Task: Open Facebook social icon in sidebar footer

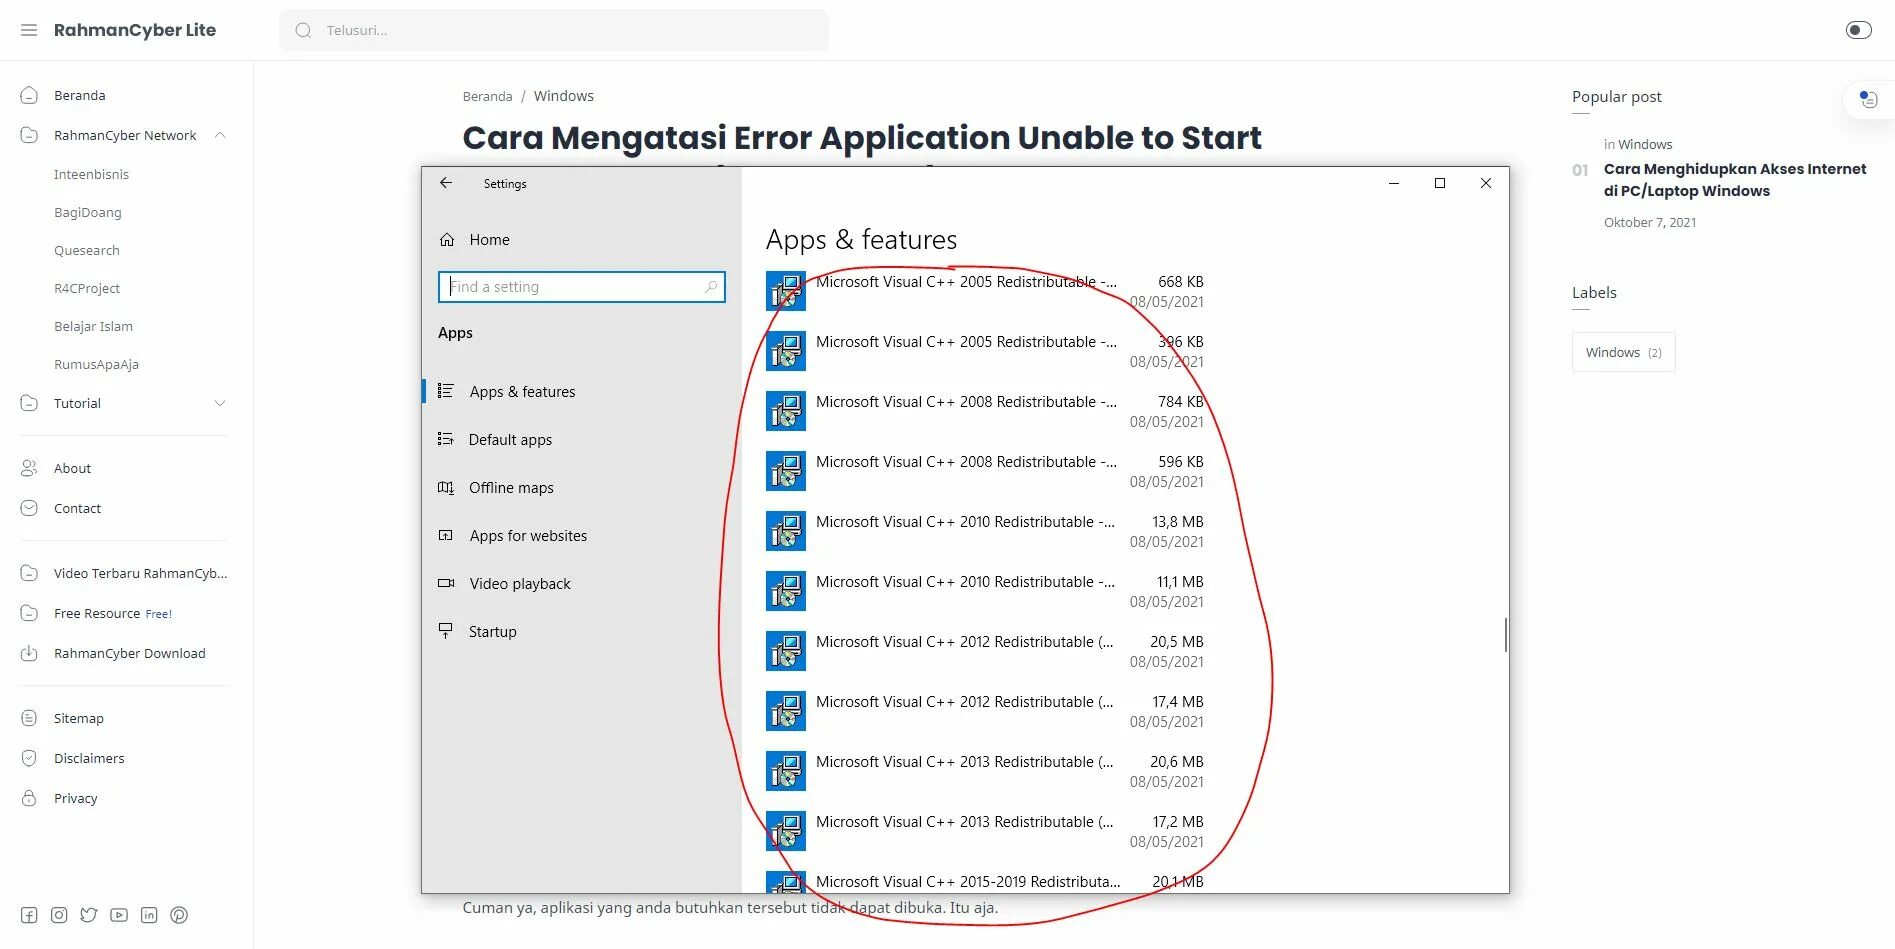Action: pyautogui.click(x=29, y=915)
